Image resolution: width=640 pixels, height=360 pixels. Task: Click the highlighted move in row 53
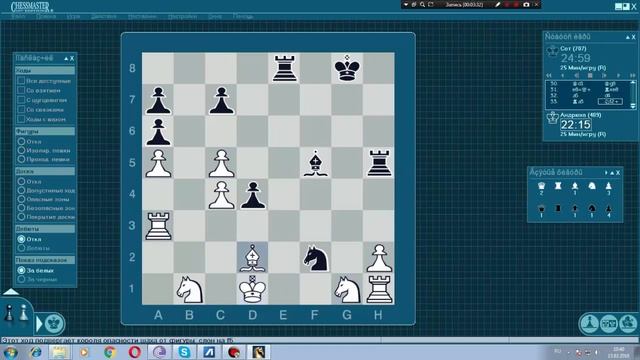610,101
